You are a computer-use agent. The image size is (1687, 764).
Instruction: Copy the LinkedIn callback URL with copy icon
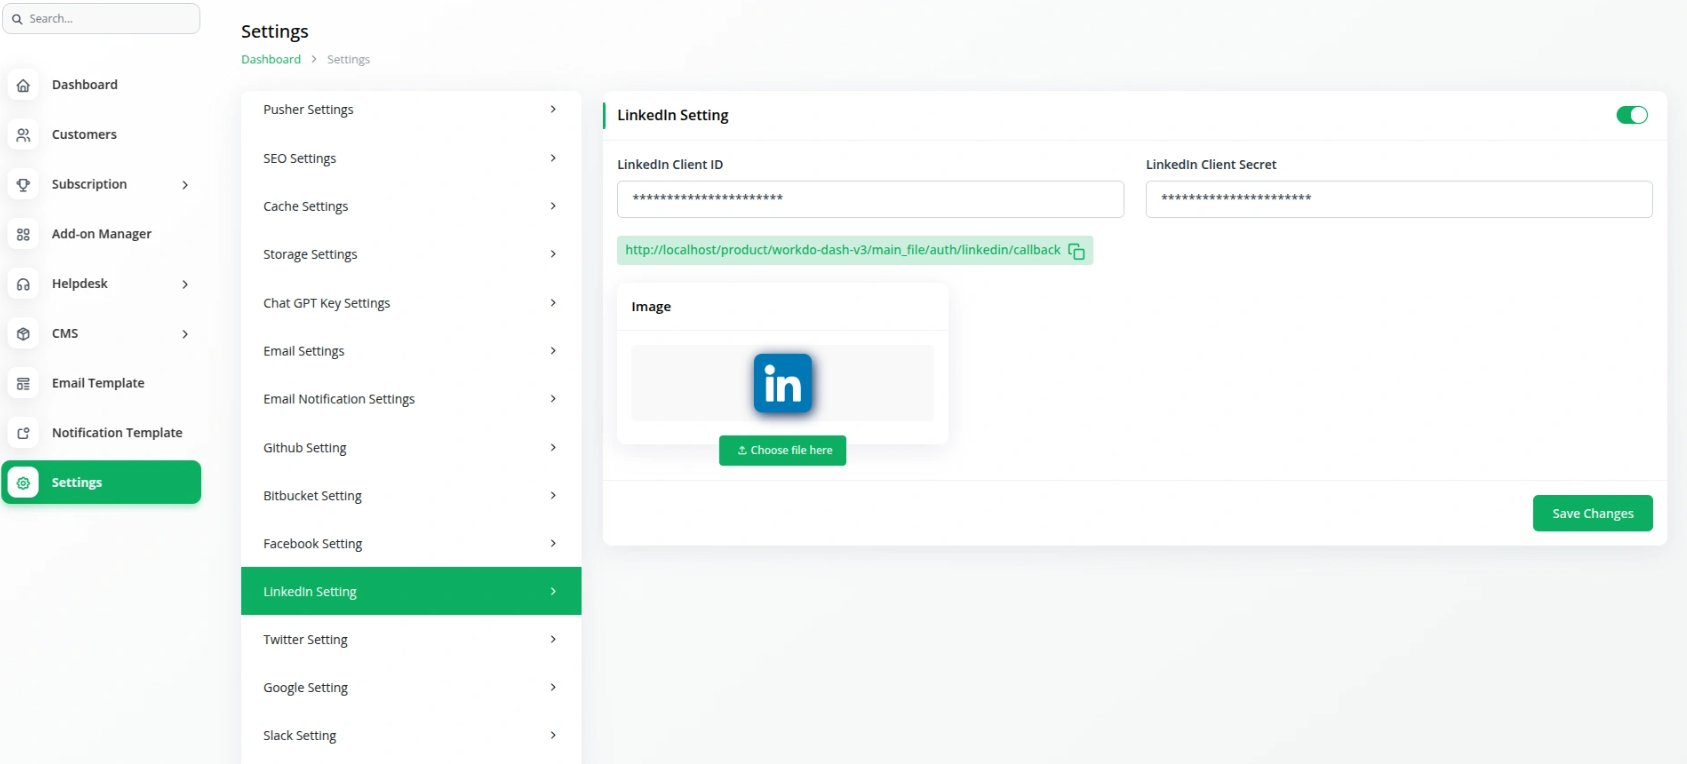click(x=1076, y=251)
